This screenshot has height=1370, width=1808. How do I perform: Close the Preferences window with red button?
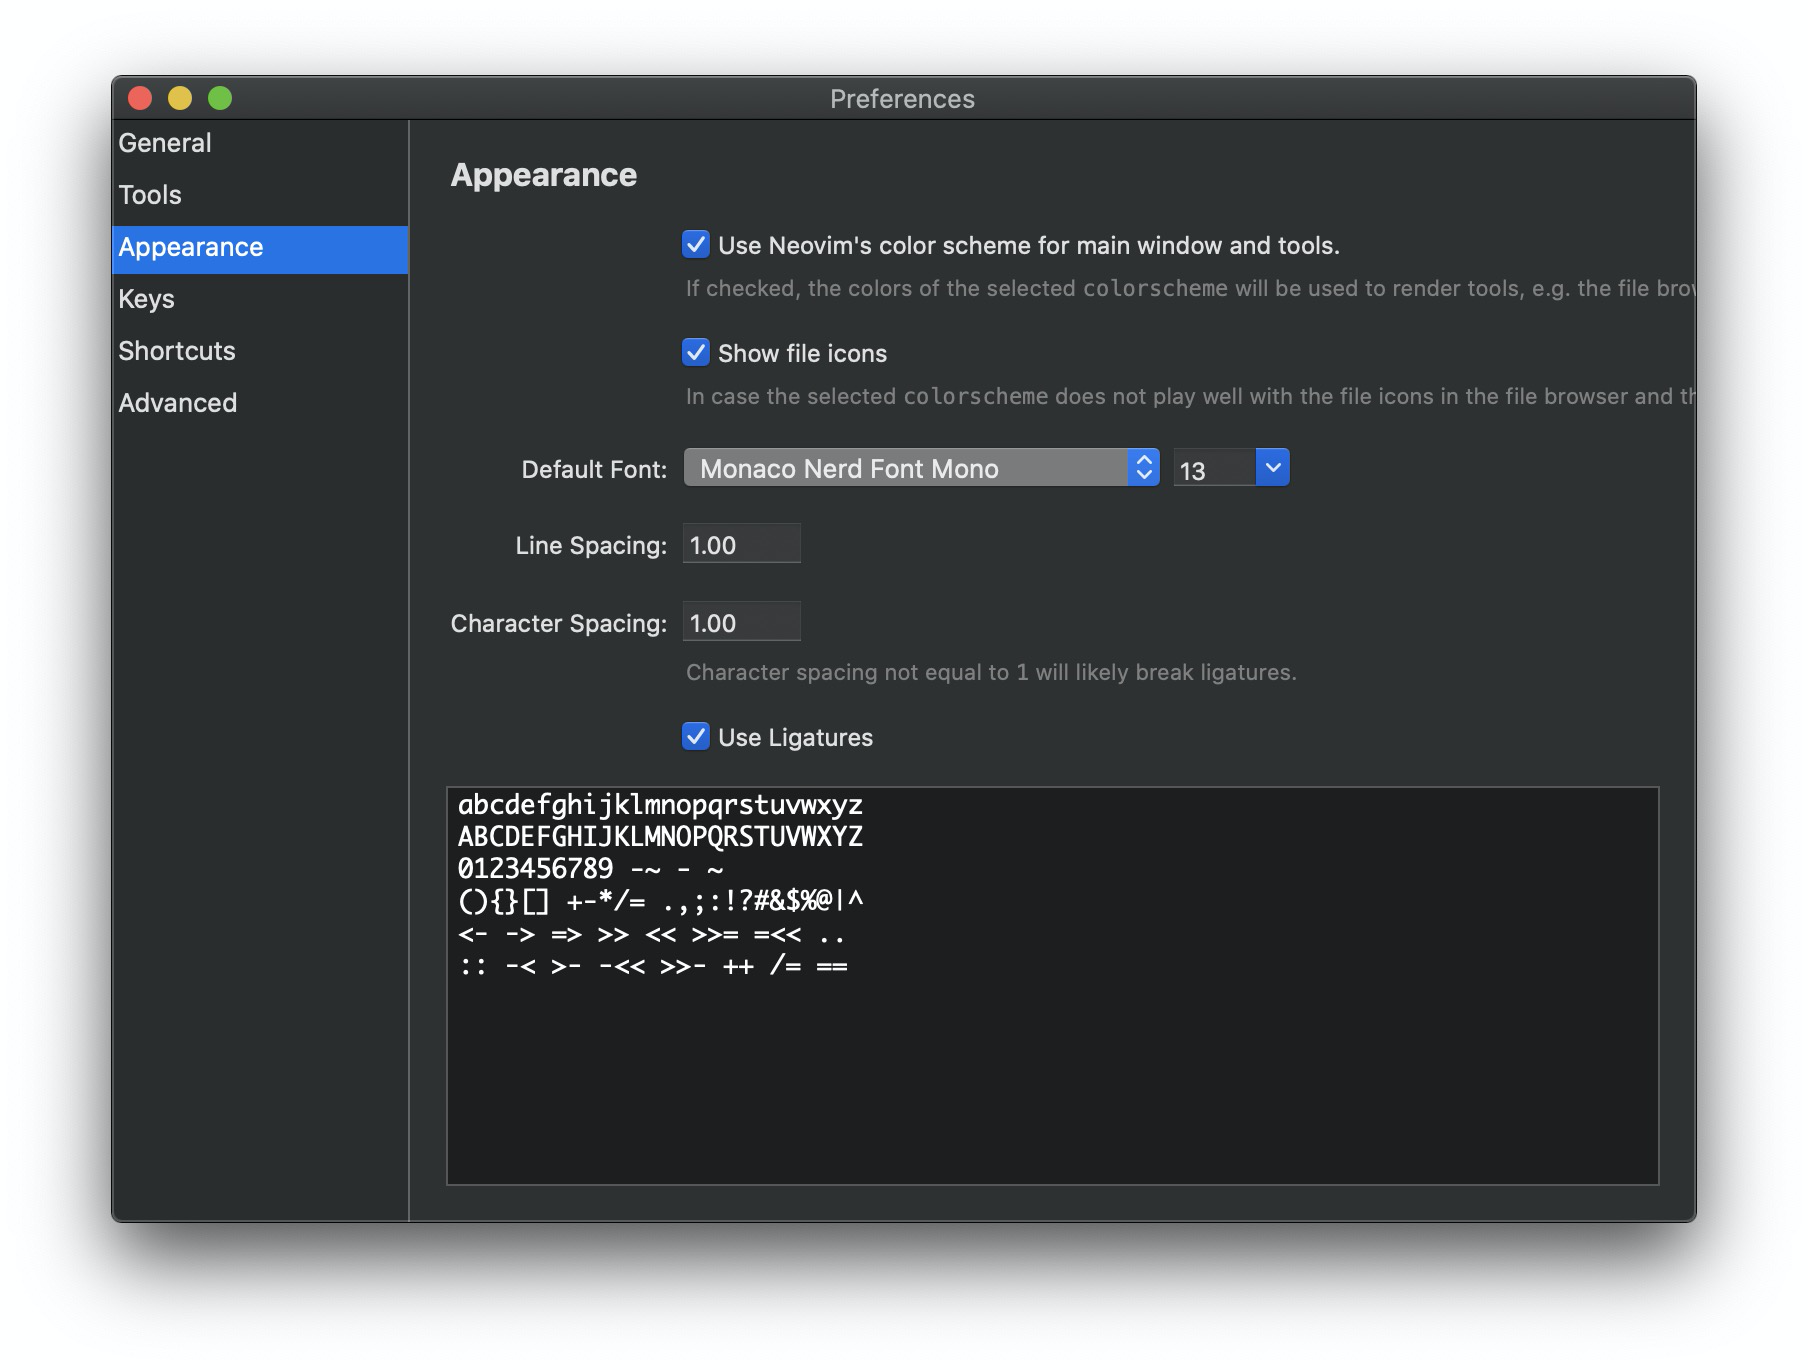click(x=140, y=98)
